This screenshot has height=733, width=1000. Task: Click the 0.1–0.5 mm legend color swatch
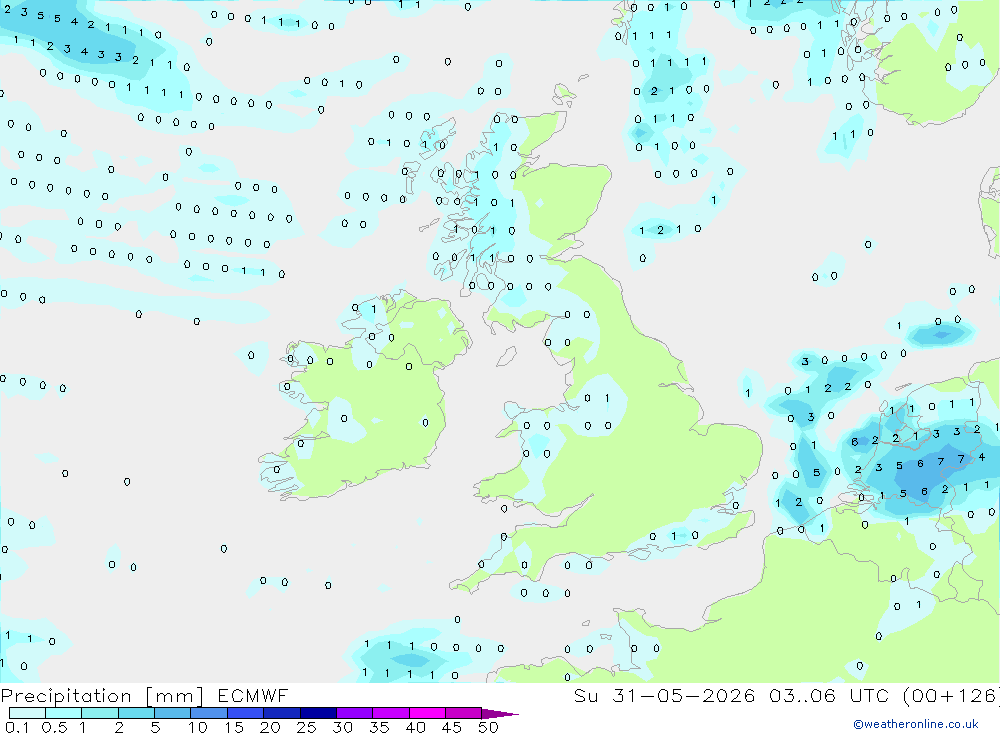coord(27,713)
